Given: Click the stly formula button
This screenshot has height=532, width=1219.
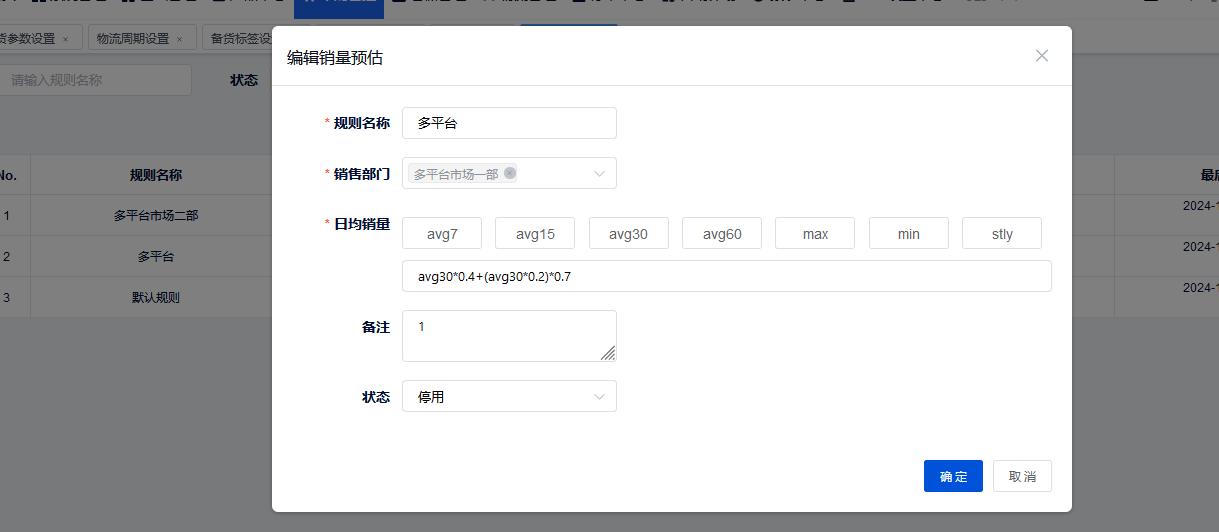Looking at the screenshot, I should [x=1002, y=234].
